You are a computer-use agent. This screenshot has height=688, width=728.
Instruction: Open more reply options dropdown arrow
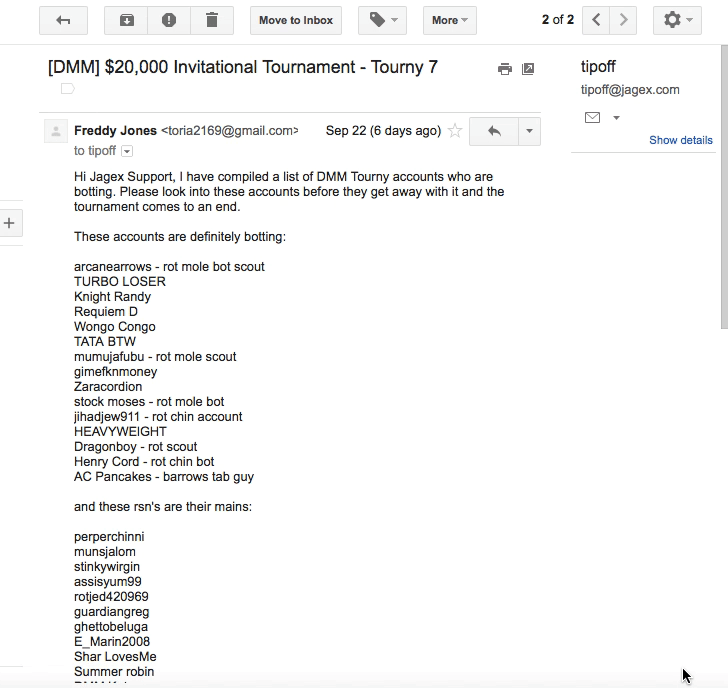pyautogui.click(x=529, y=131)
